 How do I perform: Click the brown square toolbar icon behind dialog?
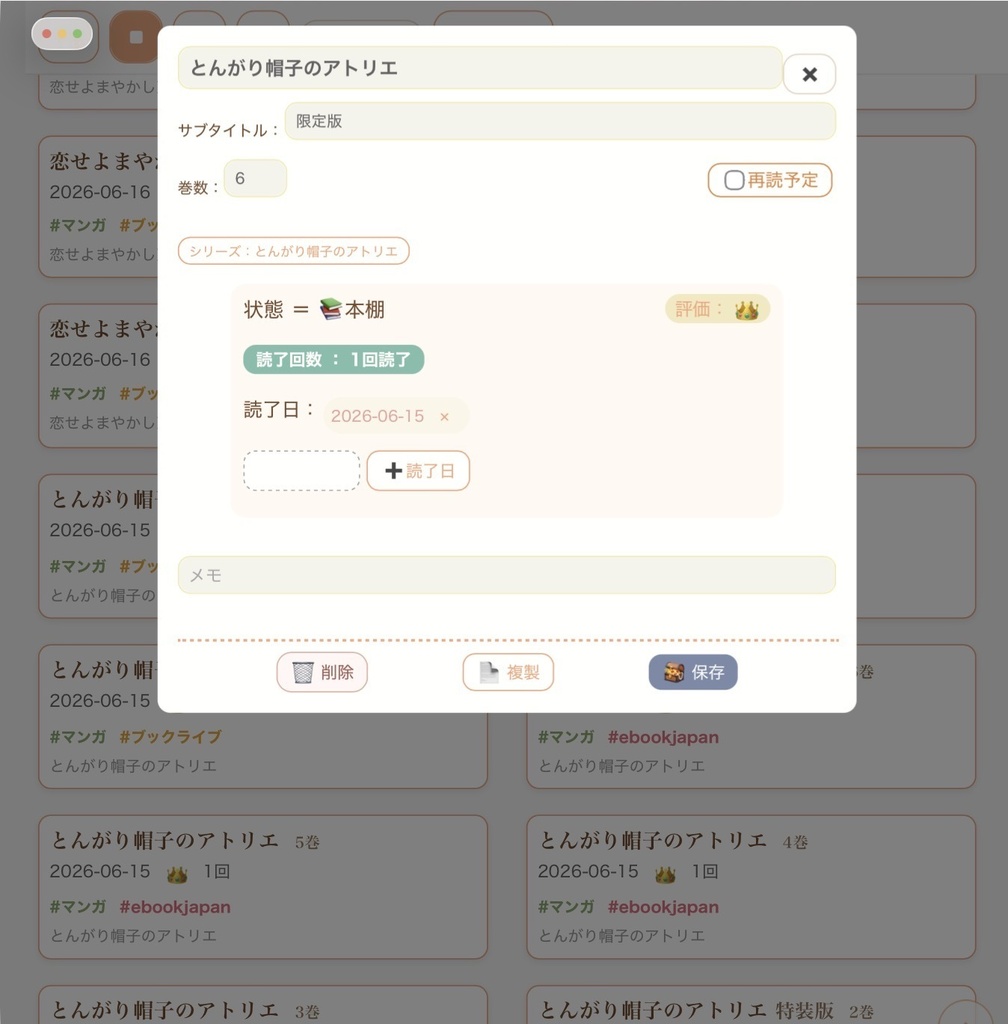point(136,37)
